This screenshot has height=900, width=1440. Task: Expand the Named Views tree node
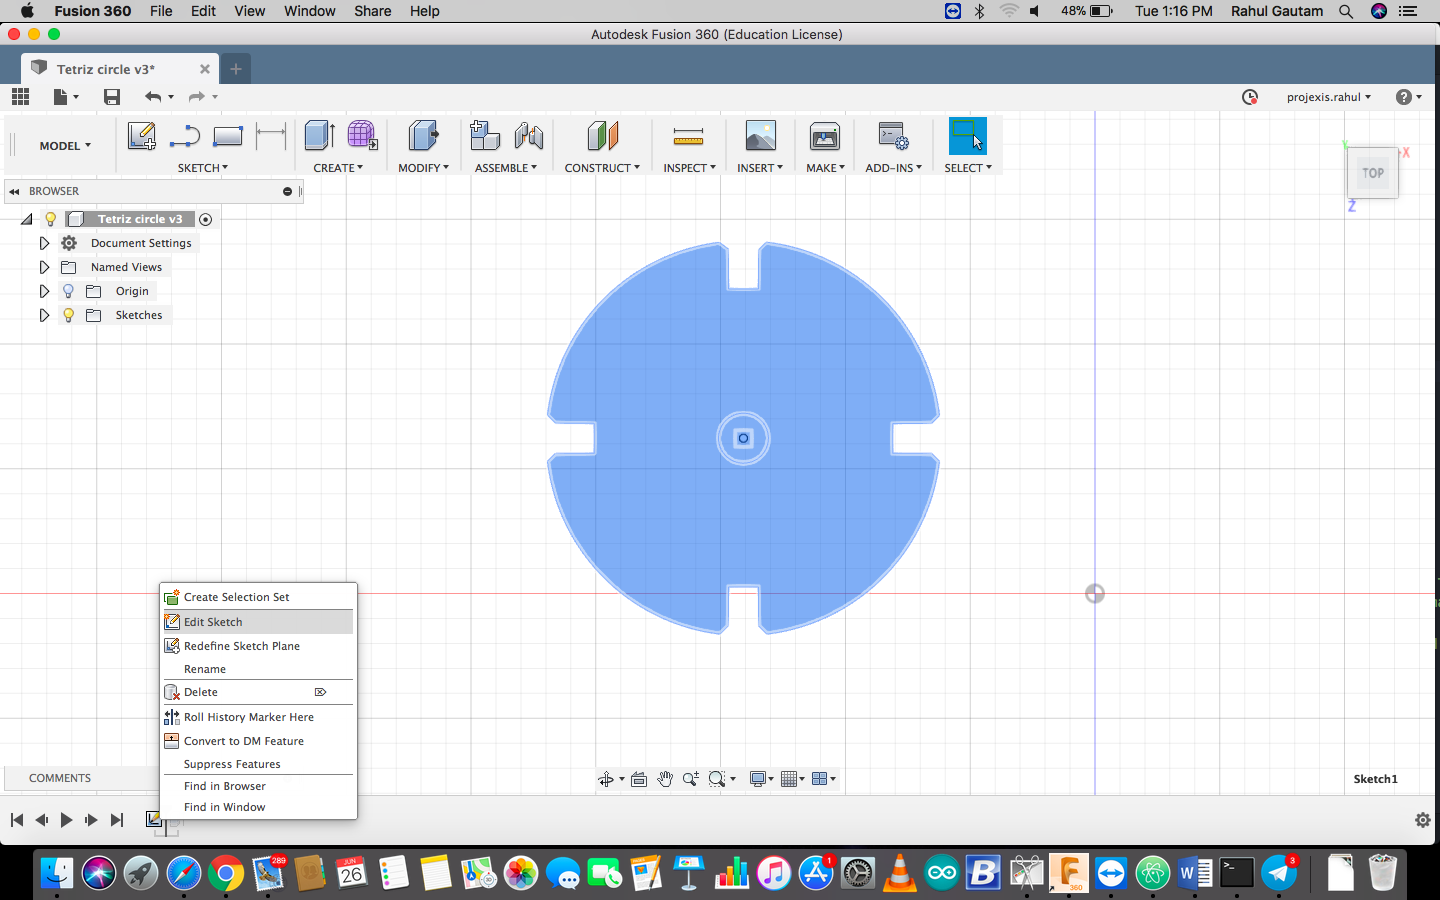[x=44, y=267]
